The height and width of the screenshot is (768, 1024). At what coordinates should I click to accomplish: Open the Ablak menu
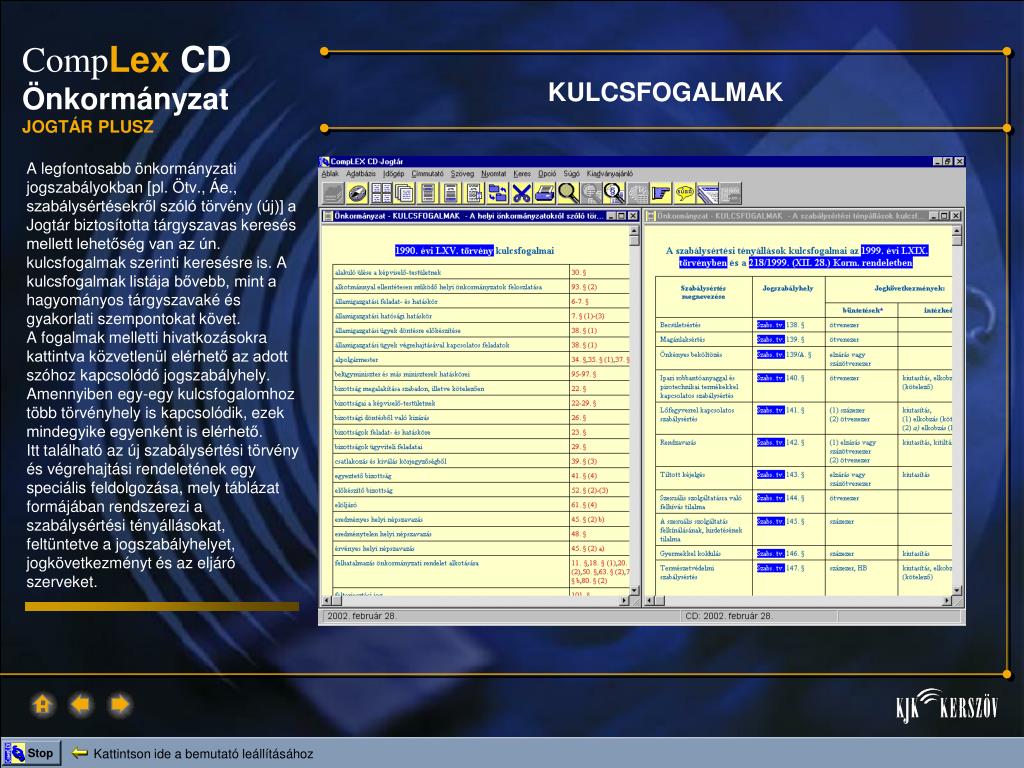click(330, 174)
